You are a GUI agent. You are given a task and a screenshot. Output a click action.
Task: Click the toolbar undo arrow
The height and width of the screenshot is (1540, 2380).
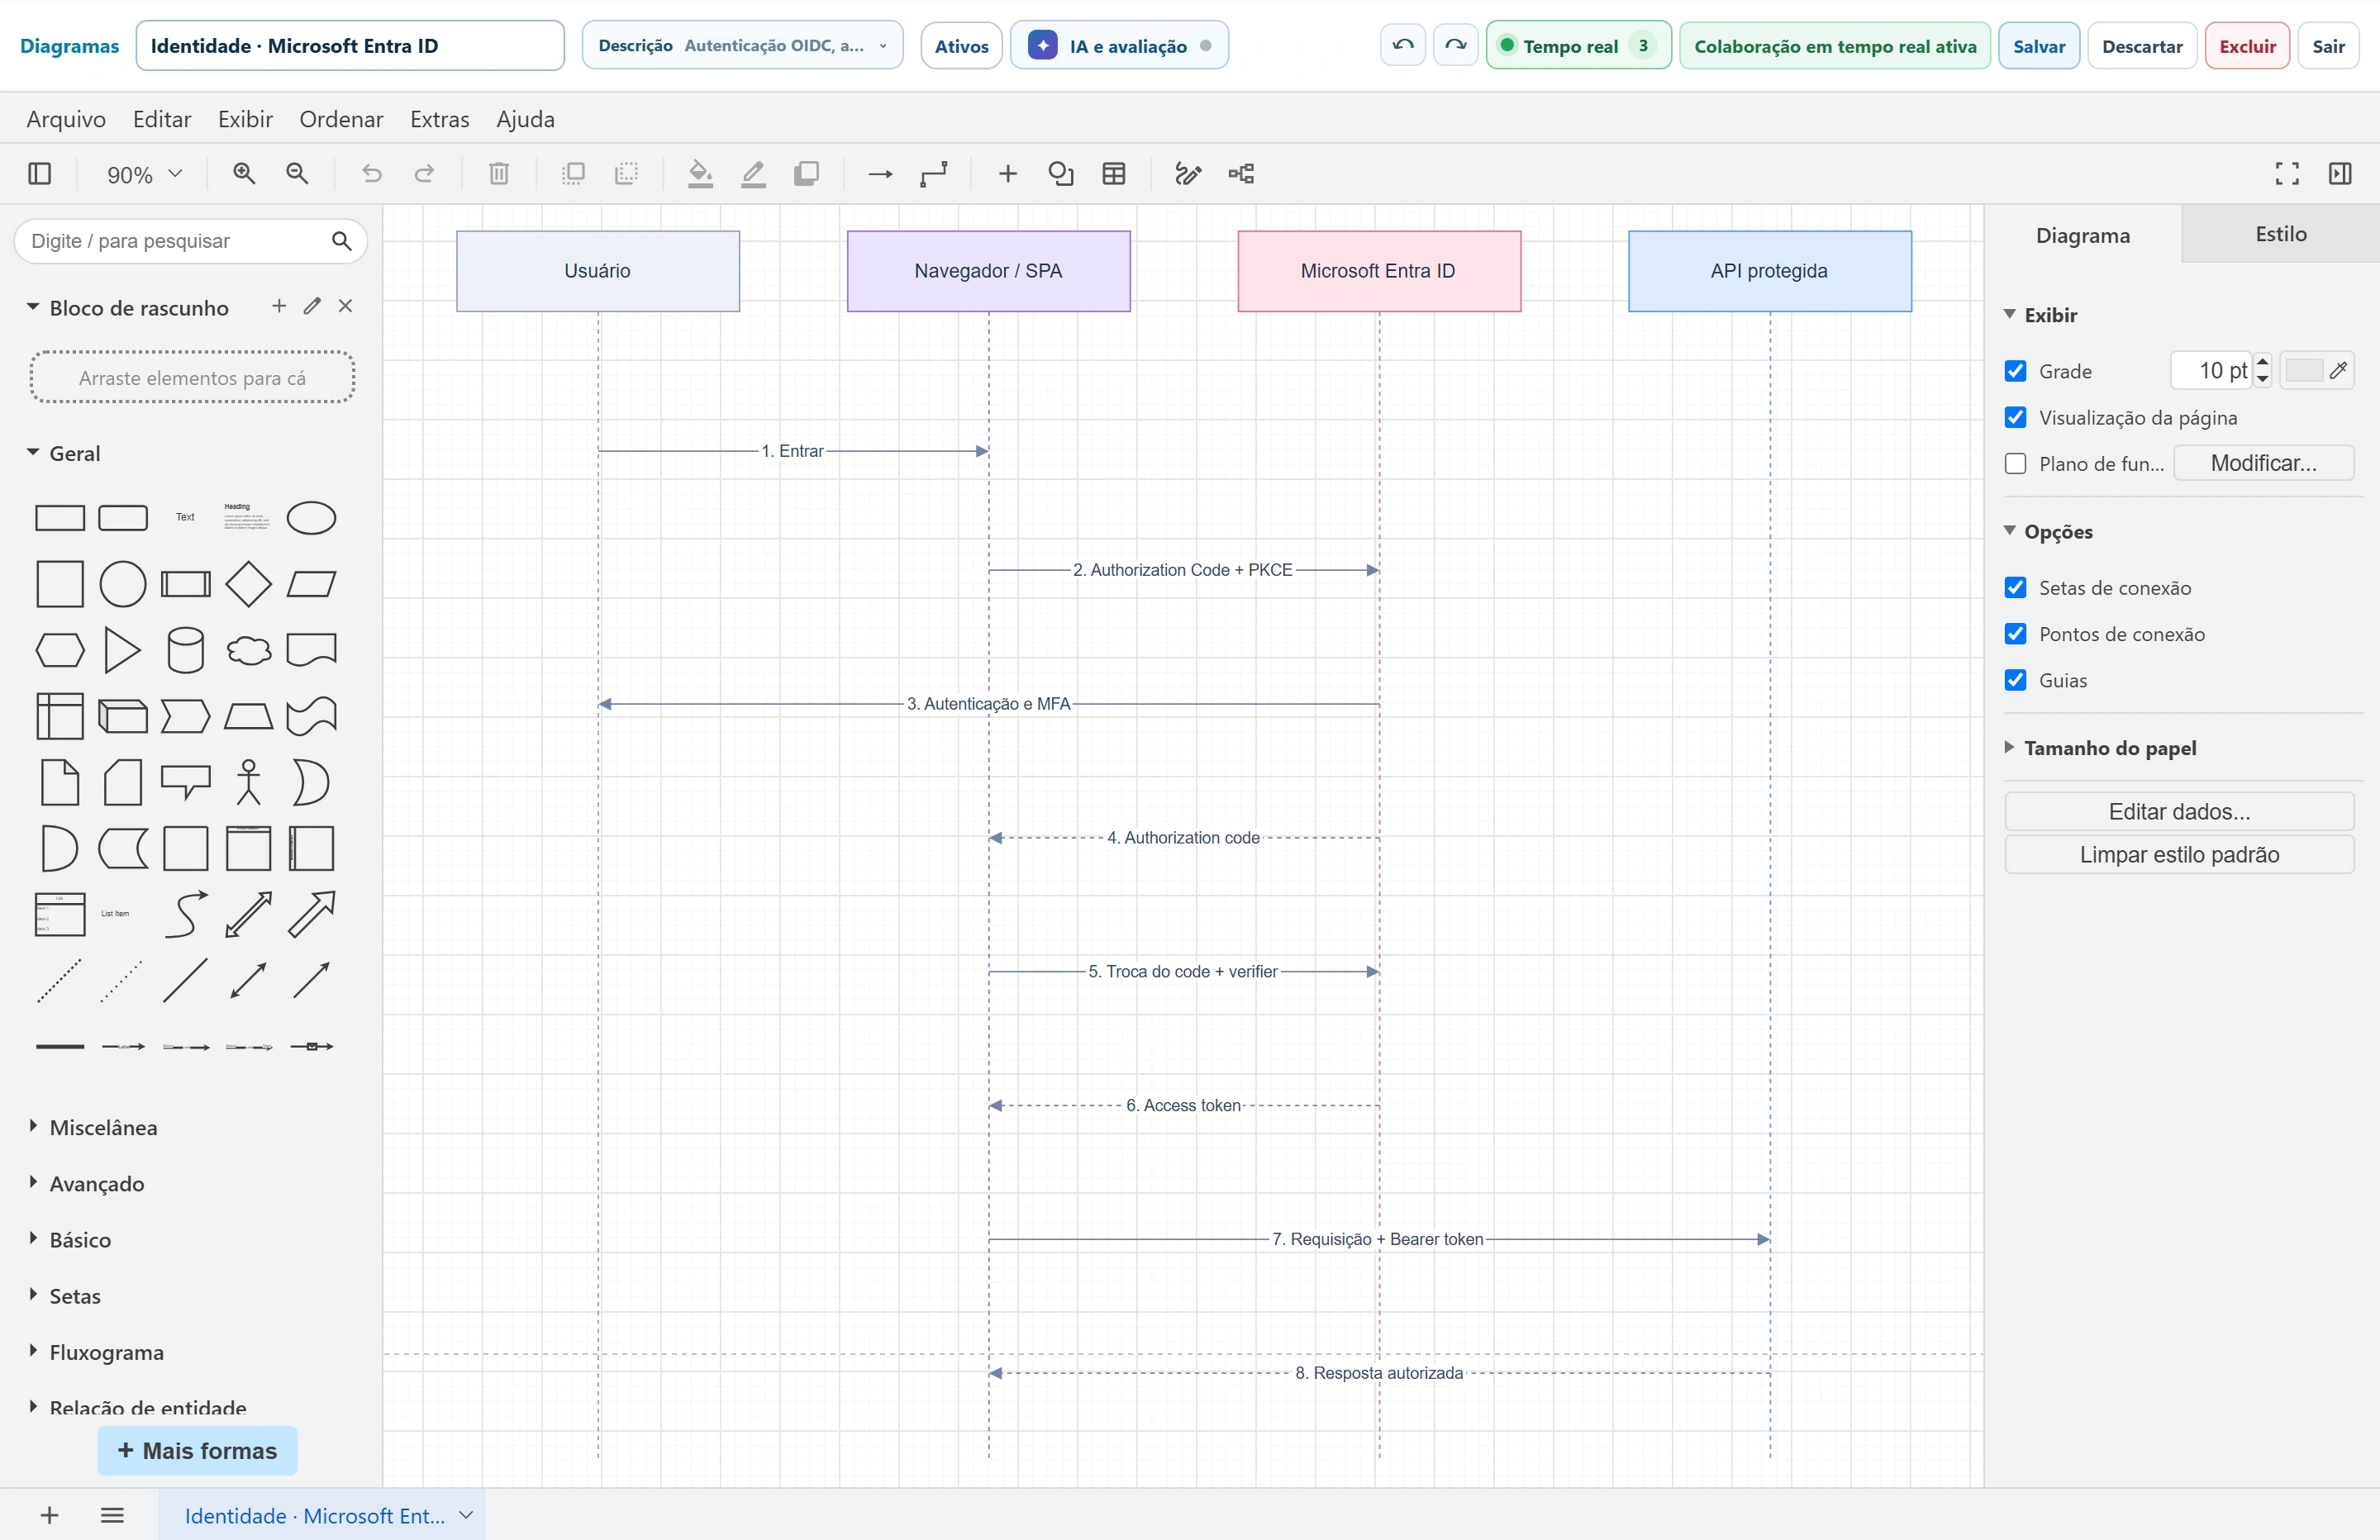[x=372, y=174]
